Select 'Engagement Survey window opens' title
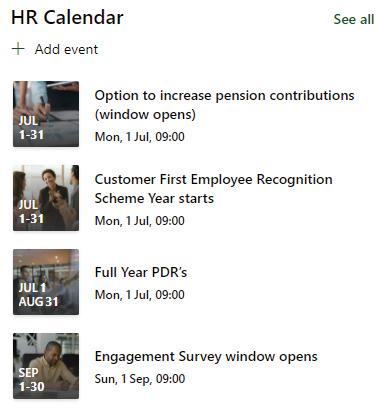The height and width of the screenshot is (409, 385). (x=206, y=356)
